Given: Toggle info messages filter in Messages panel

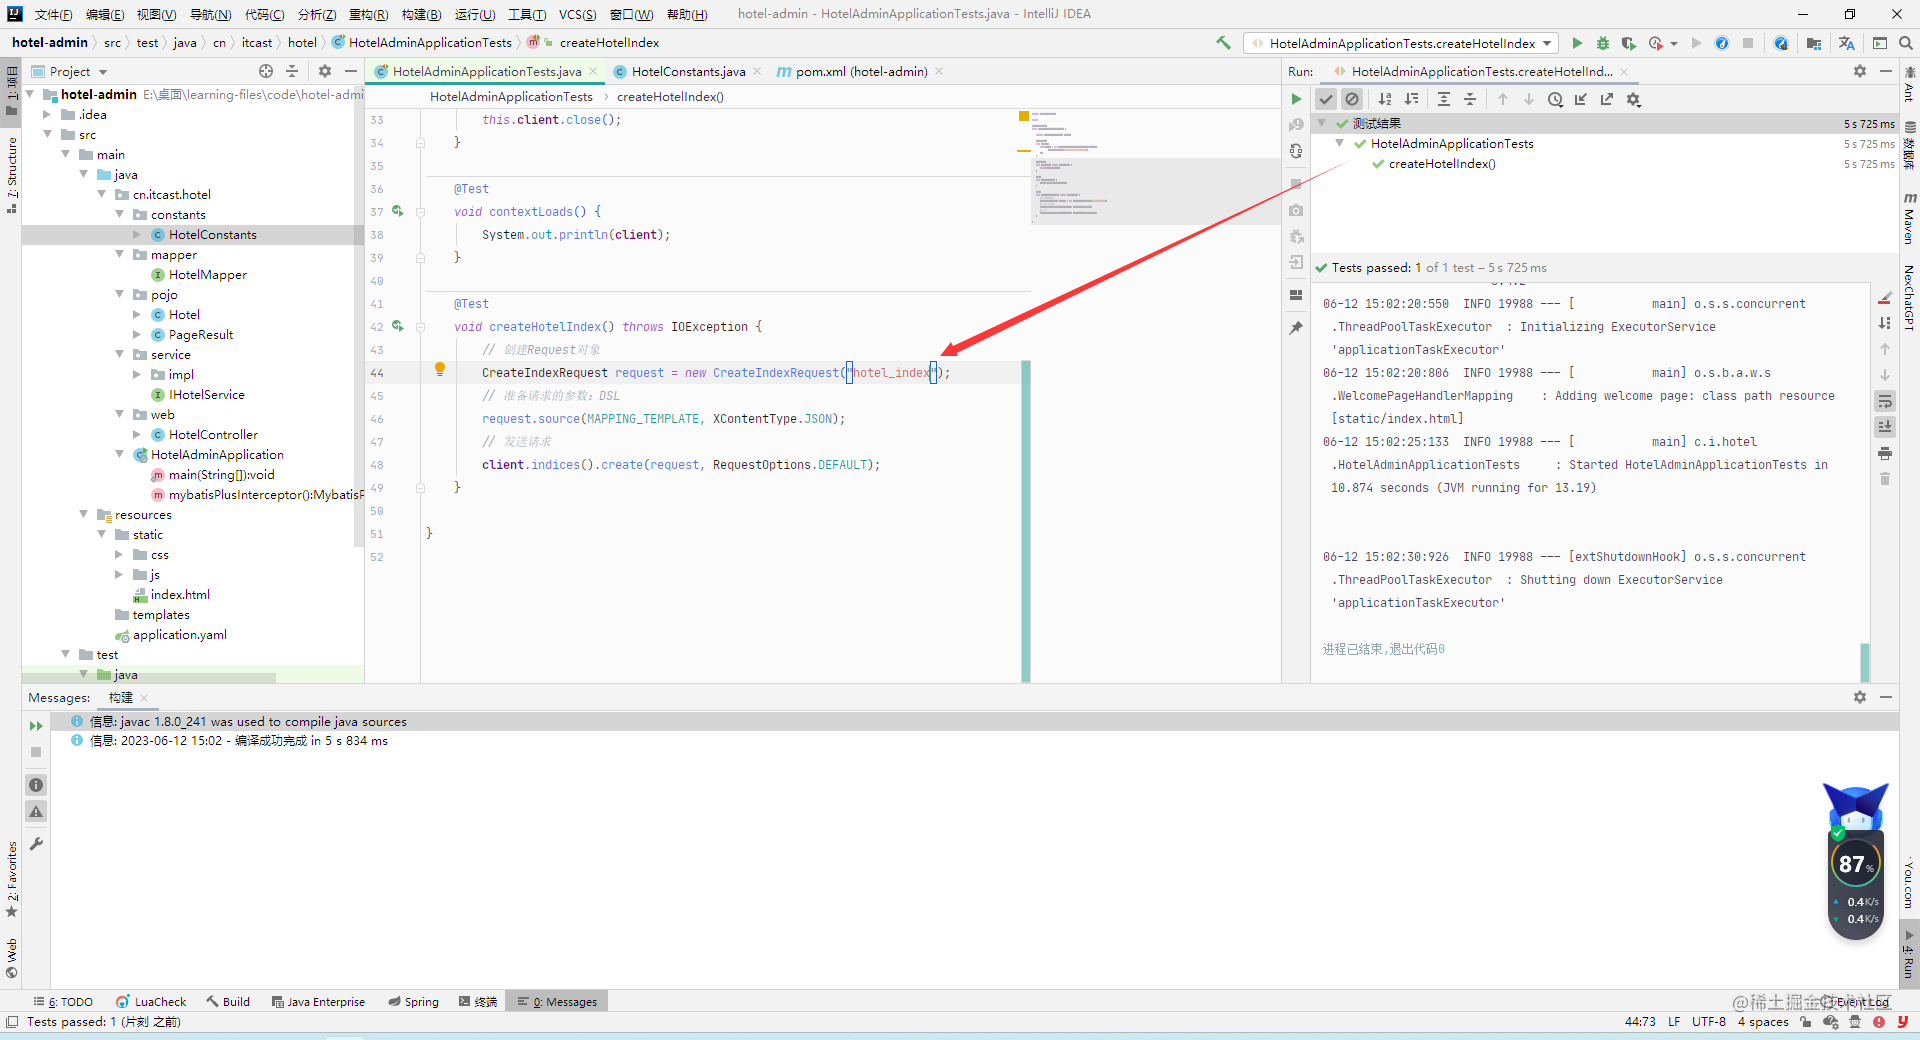Looking at the screenshot, I should (36, 785).
